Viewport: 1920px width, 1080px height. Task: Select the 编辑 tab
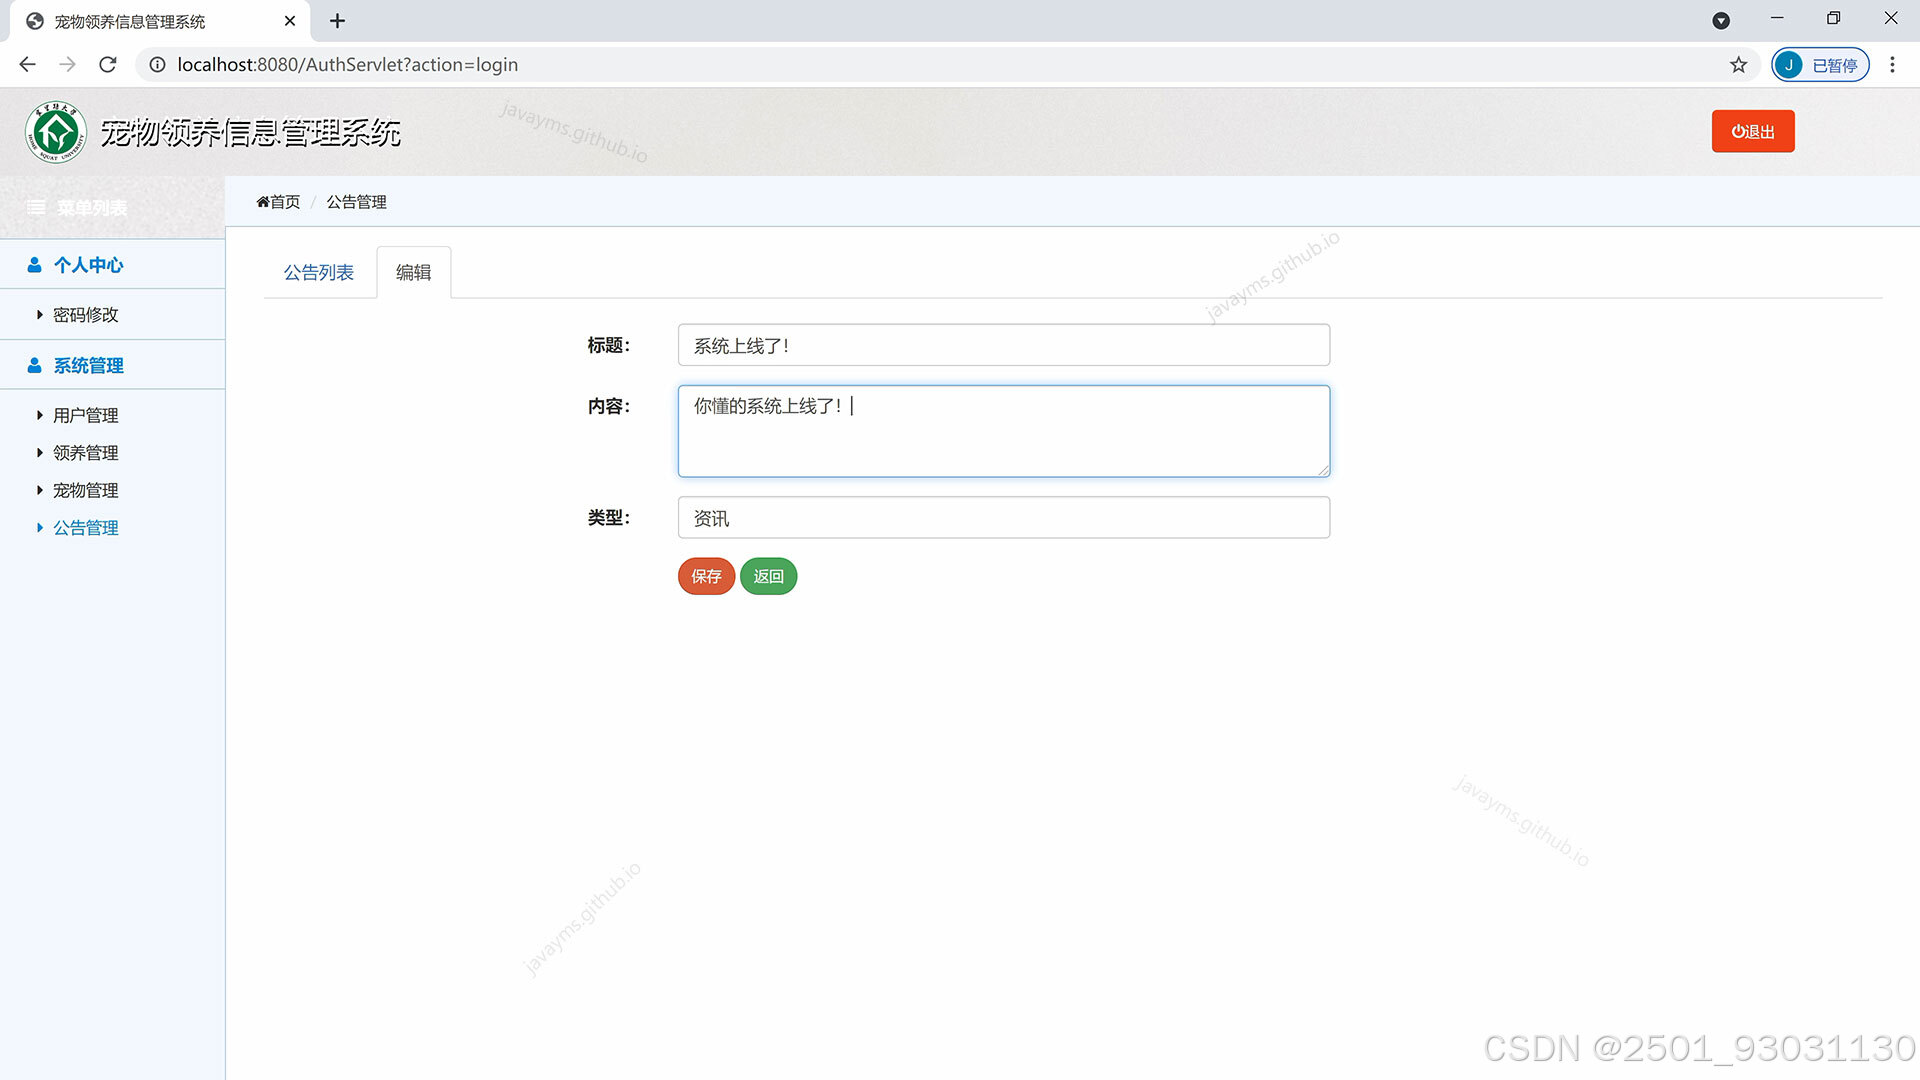(x=414, y=273)
